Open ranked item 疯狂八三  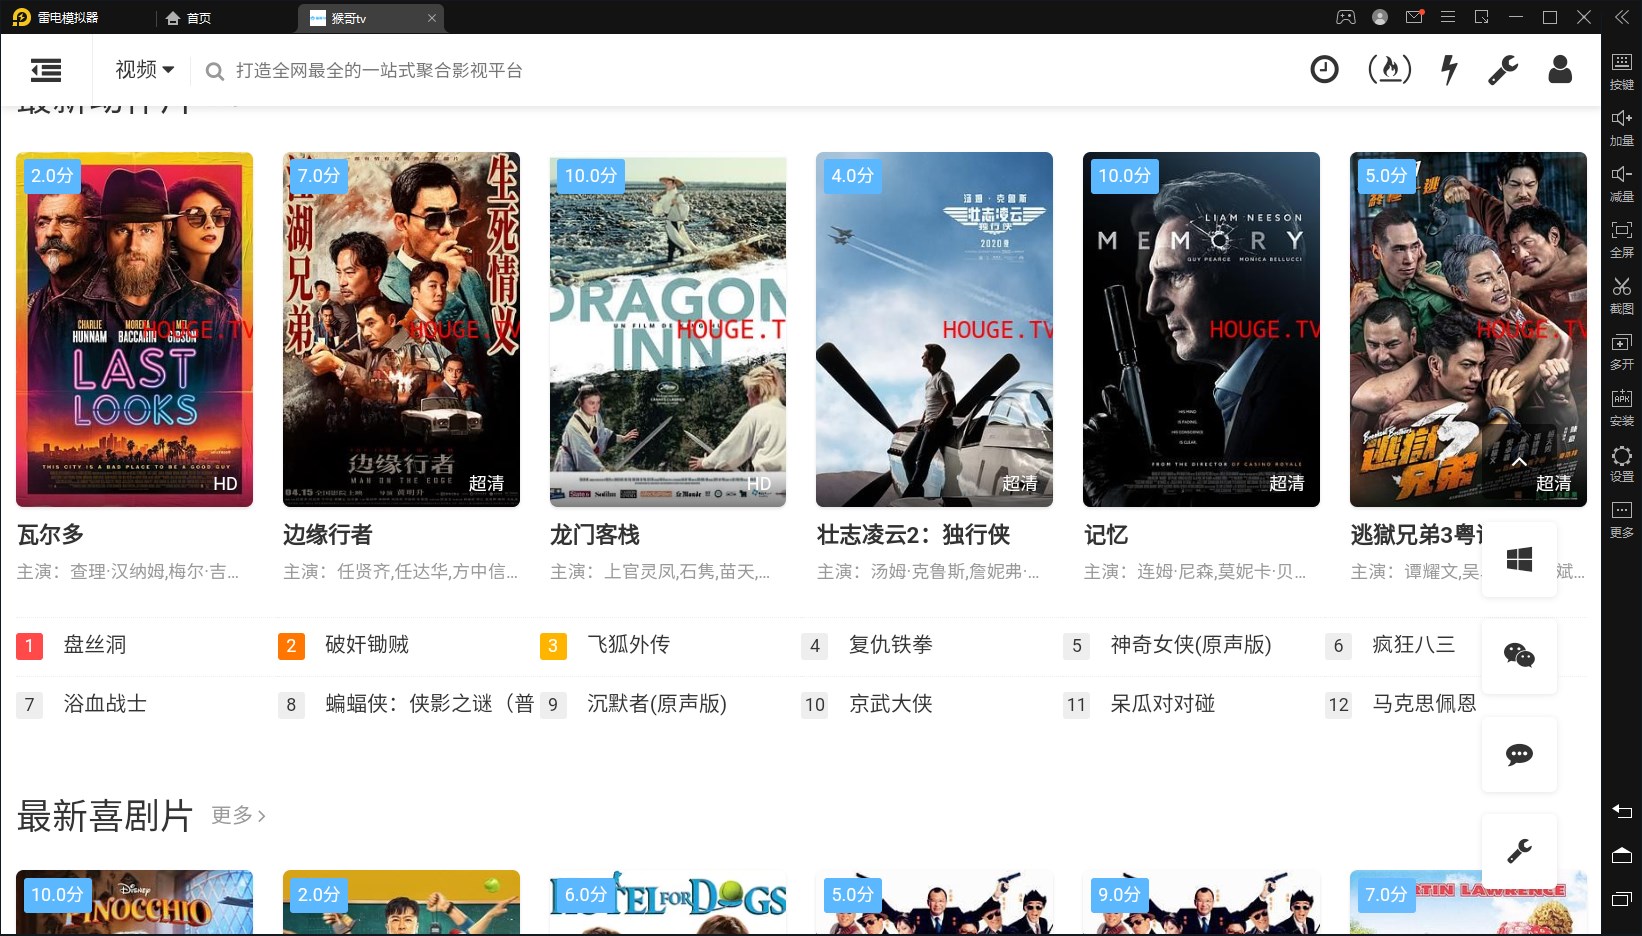(x=1413, y=645)
